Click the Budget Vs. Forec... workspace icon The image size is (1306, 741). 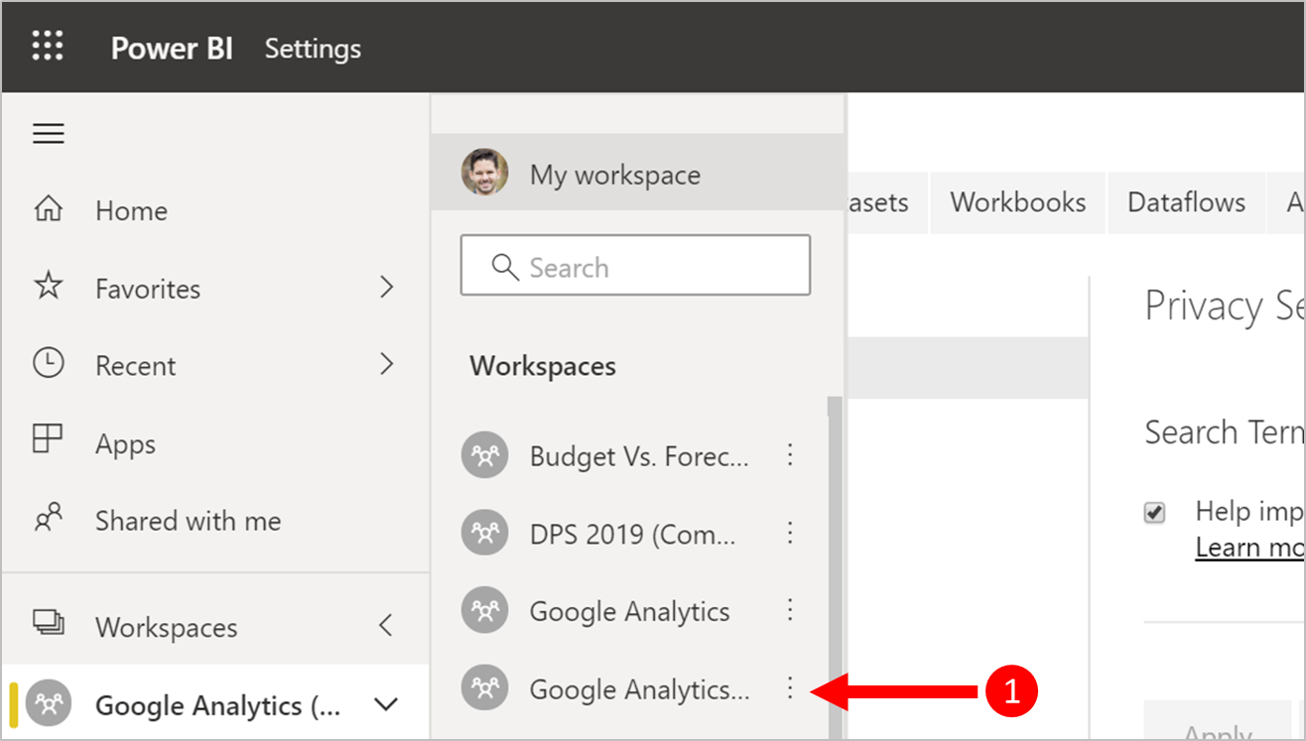coord(485,456)
